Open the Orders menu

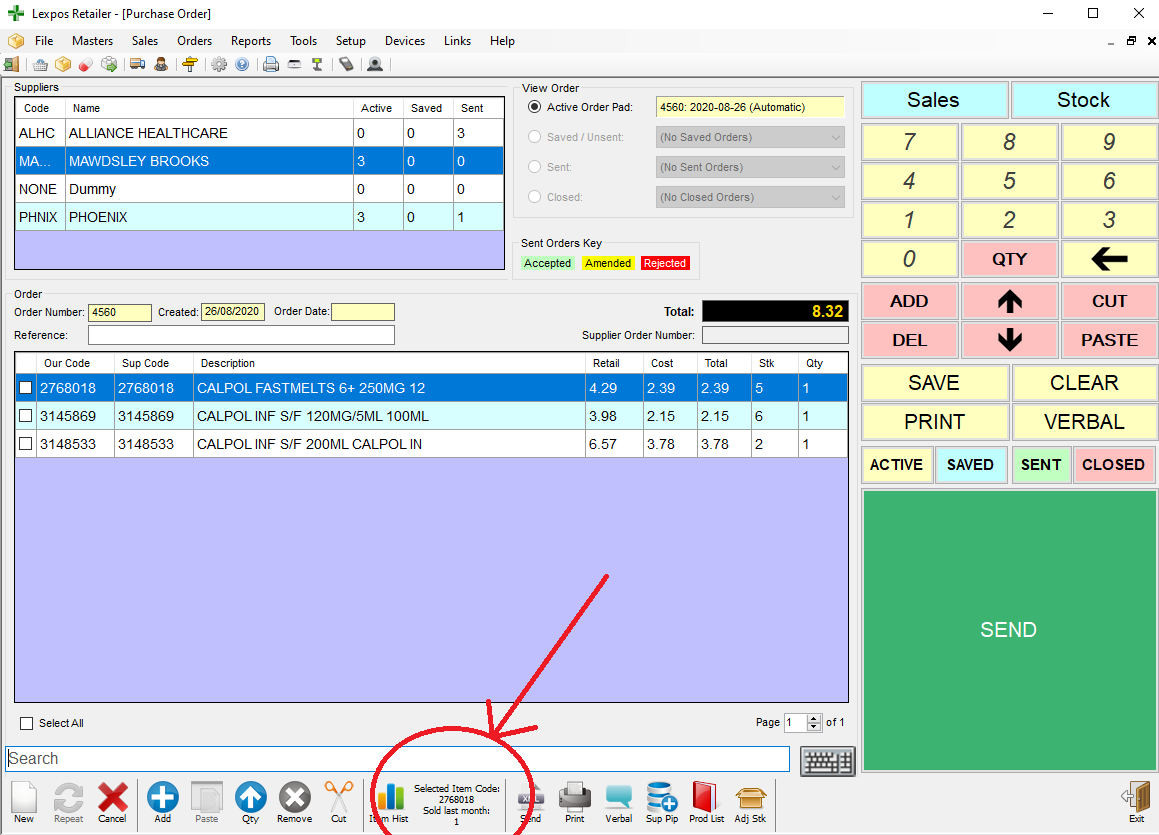coord(194,41)
